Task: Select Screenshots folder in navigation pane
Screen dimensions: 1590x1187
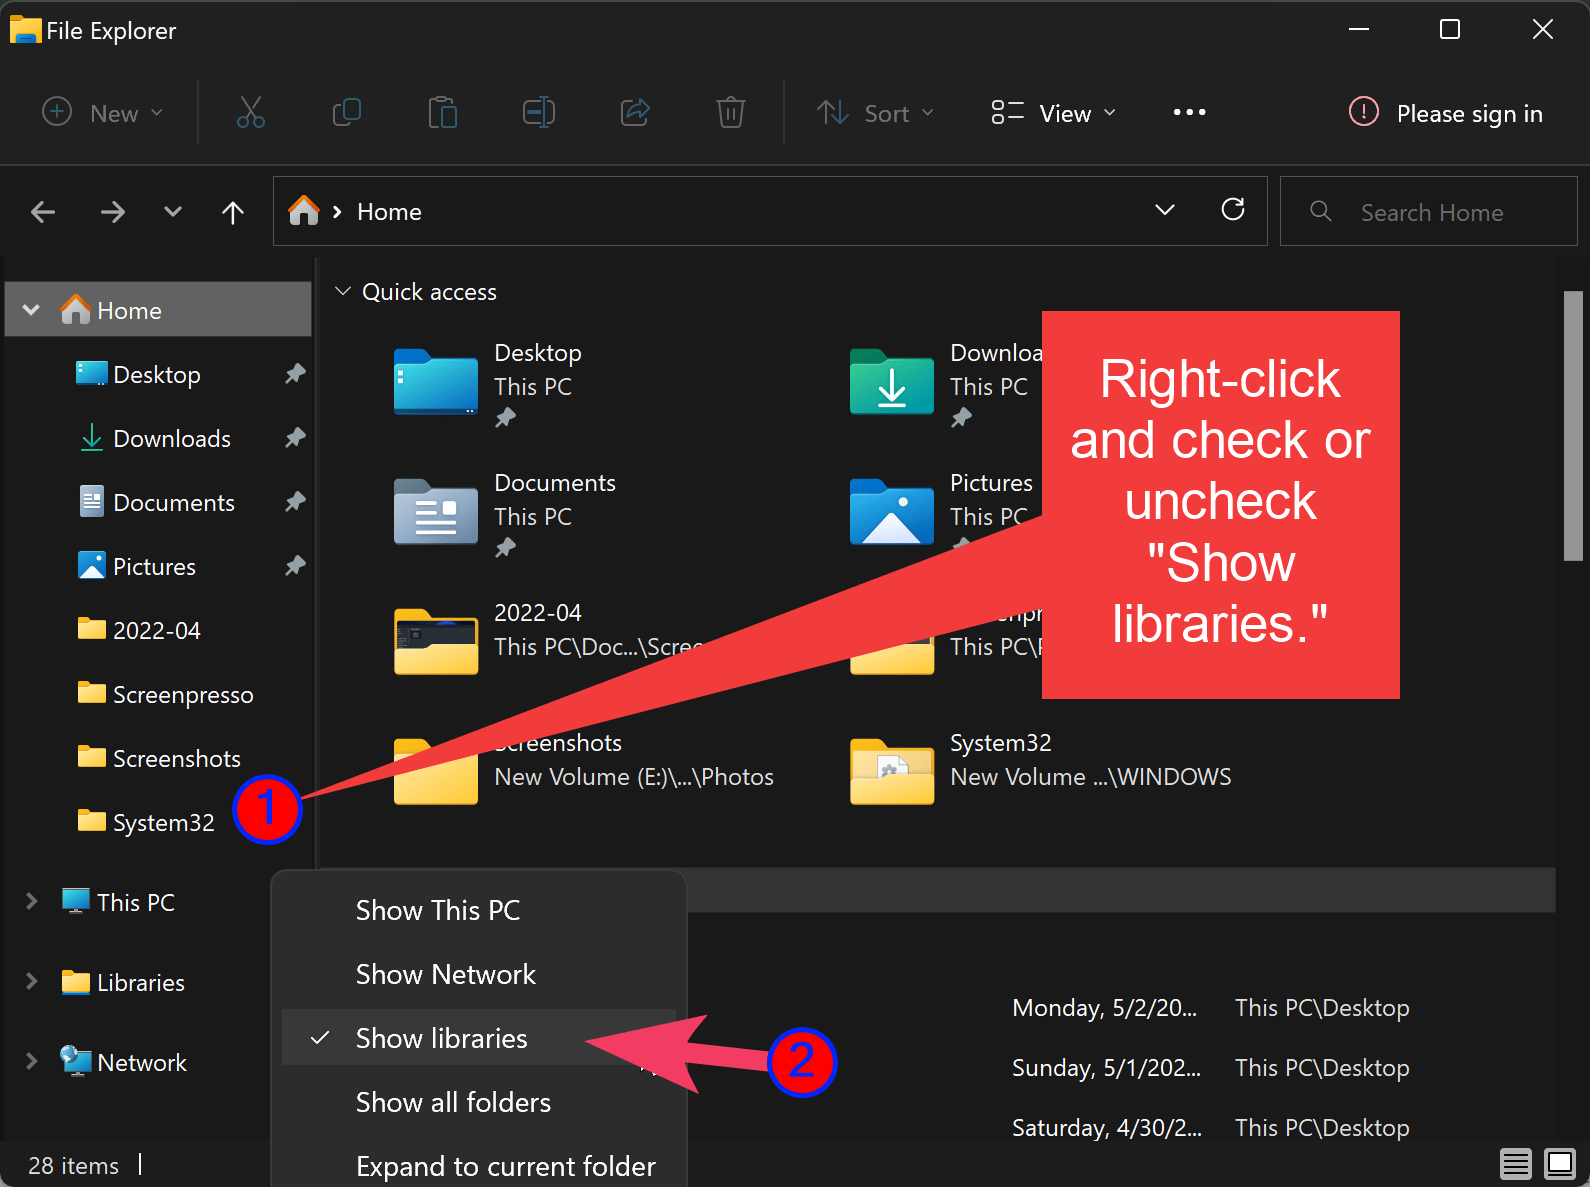Action: pyautogui.click(x=158, y=758)
